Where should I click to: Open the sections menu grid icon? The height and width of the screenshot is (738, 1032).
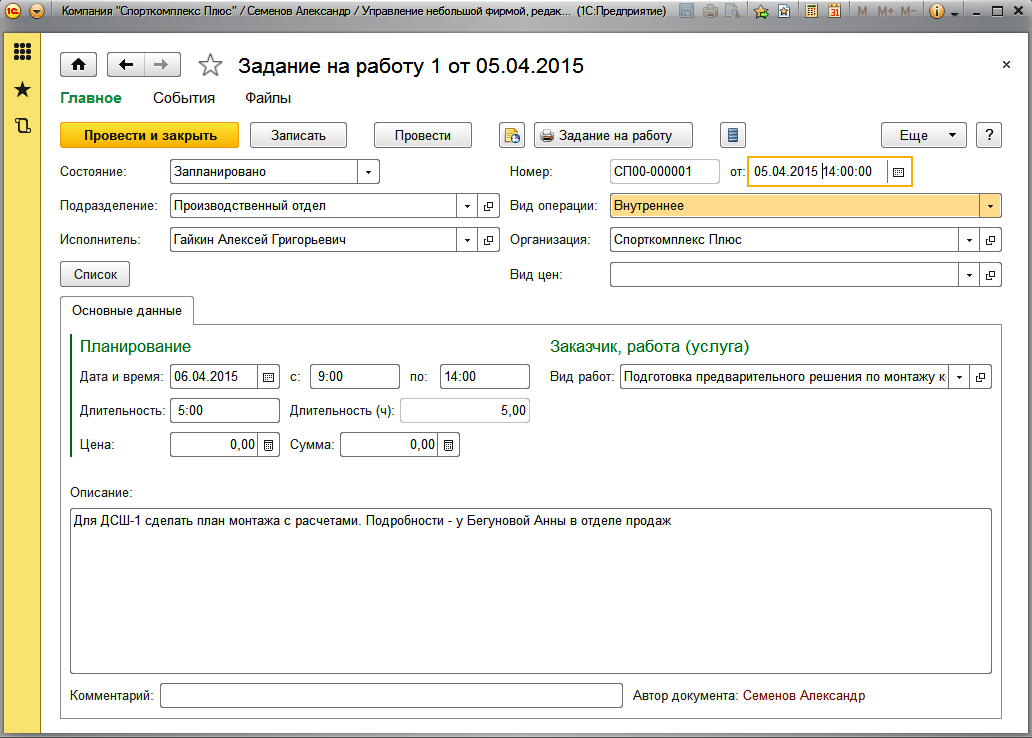coord(22,52)
